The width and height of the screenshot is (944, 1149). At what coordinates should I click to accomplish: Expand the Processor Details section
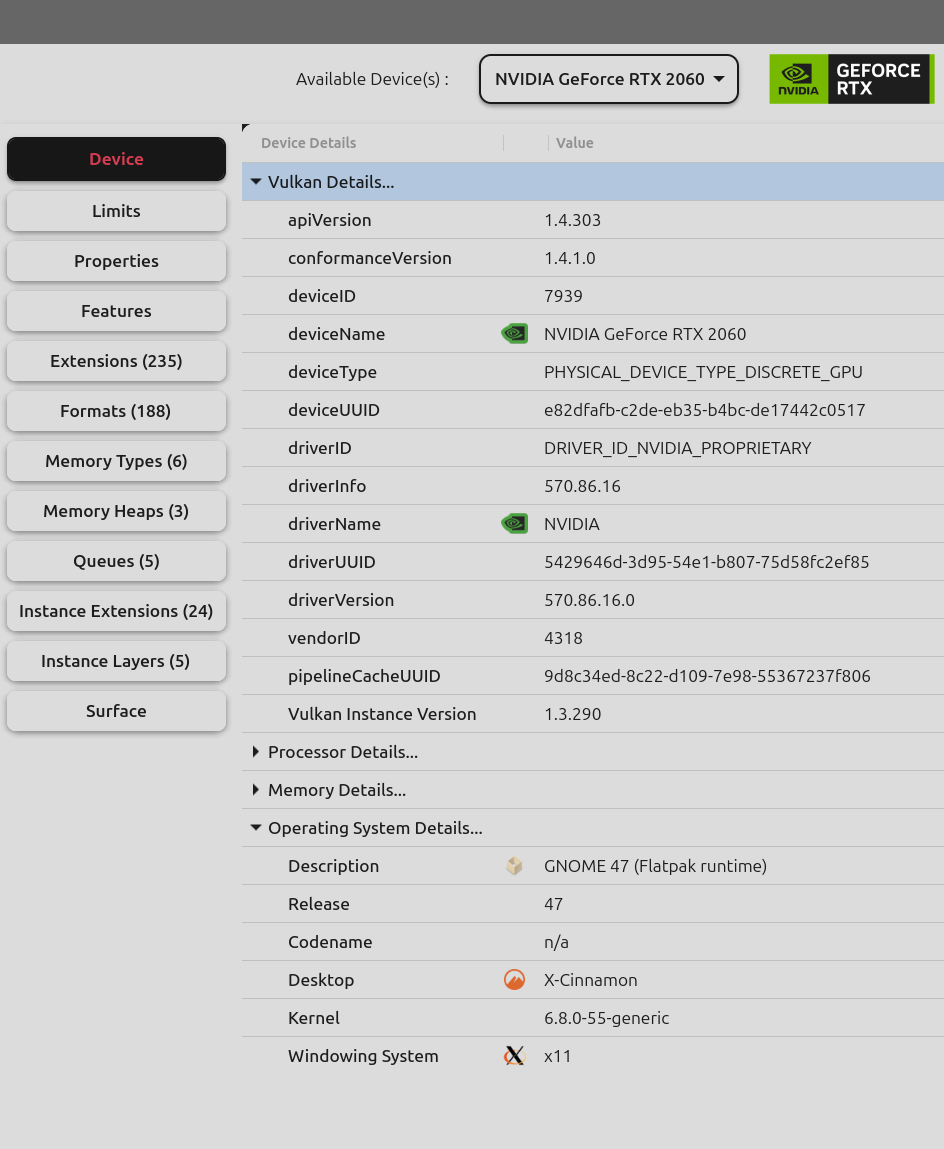[x=256, y=752]
